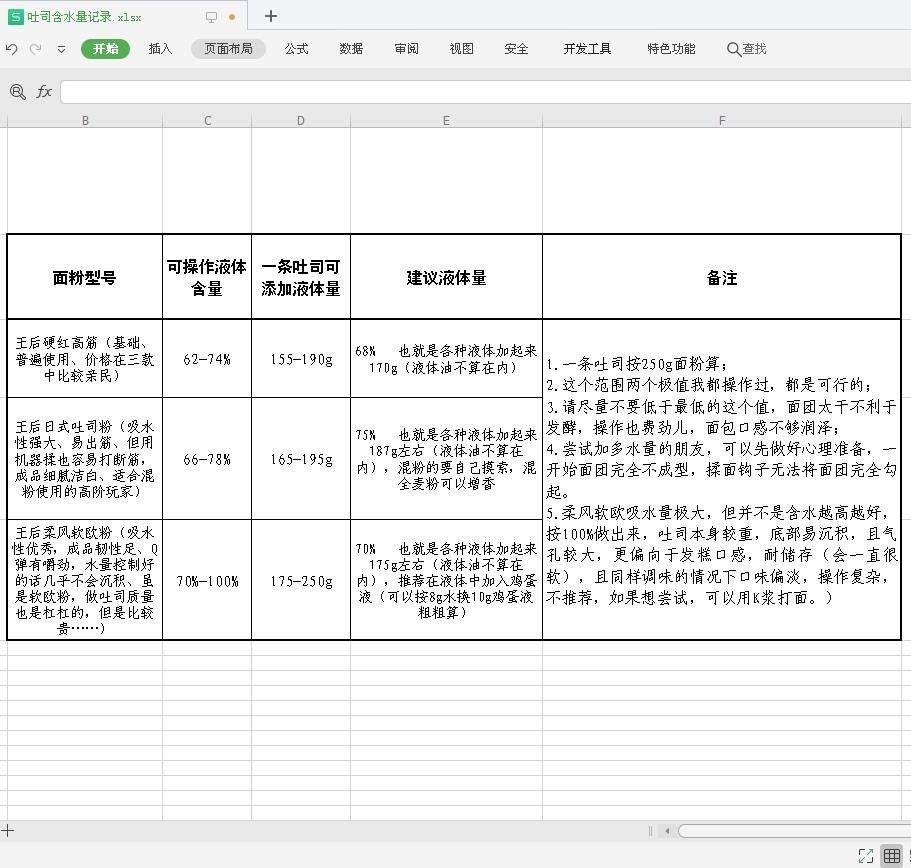Select the 特色功能 ribbon tab
Image resolution: width=911 pixels, height=868 pixels.
pos(670,48)
